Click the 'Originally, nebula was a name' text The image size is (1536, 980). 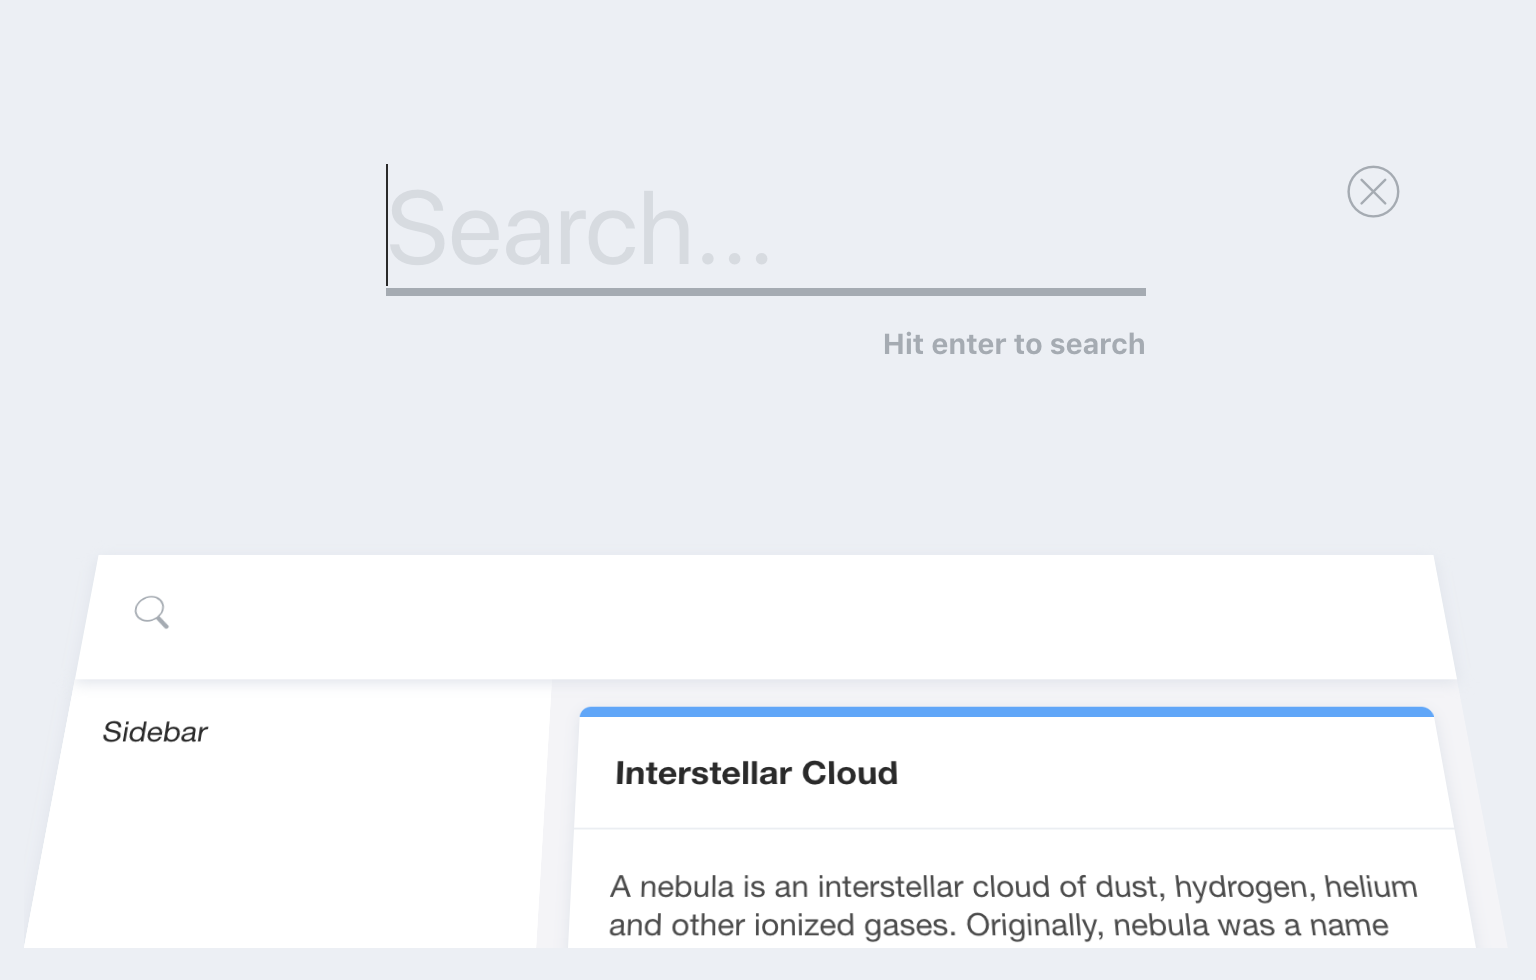pos(1177,926)
